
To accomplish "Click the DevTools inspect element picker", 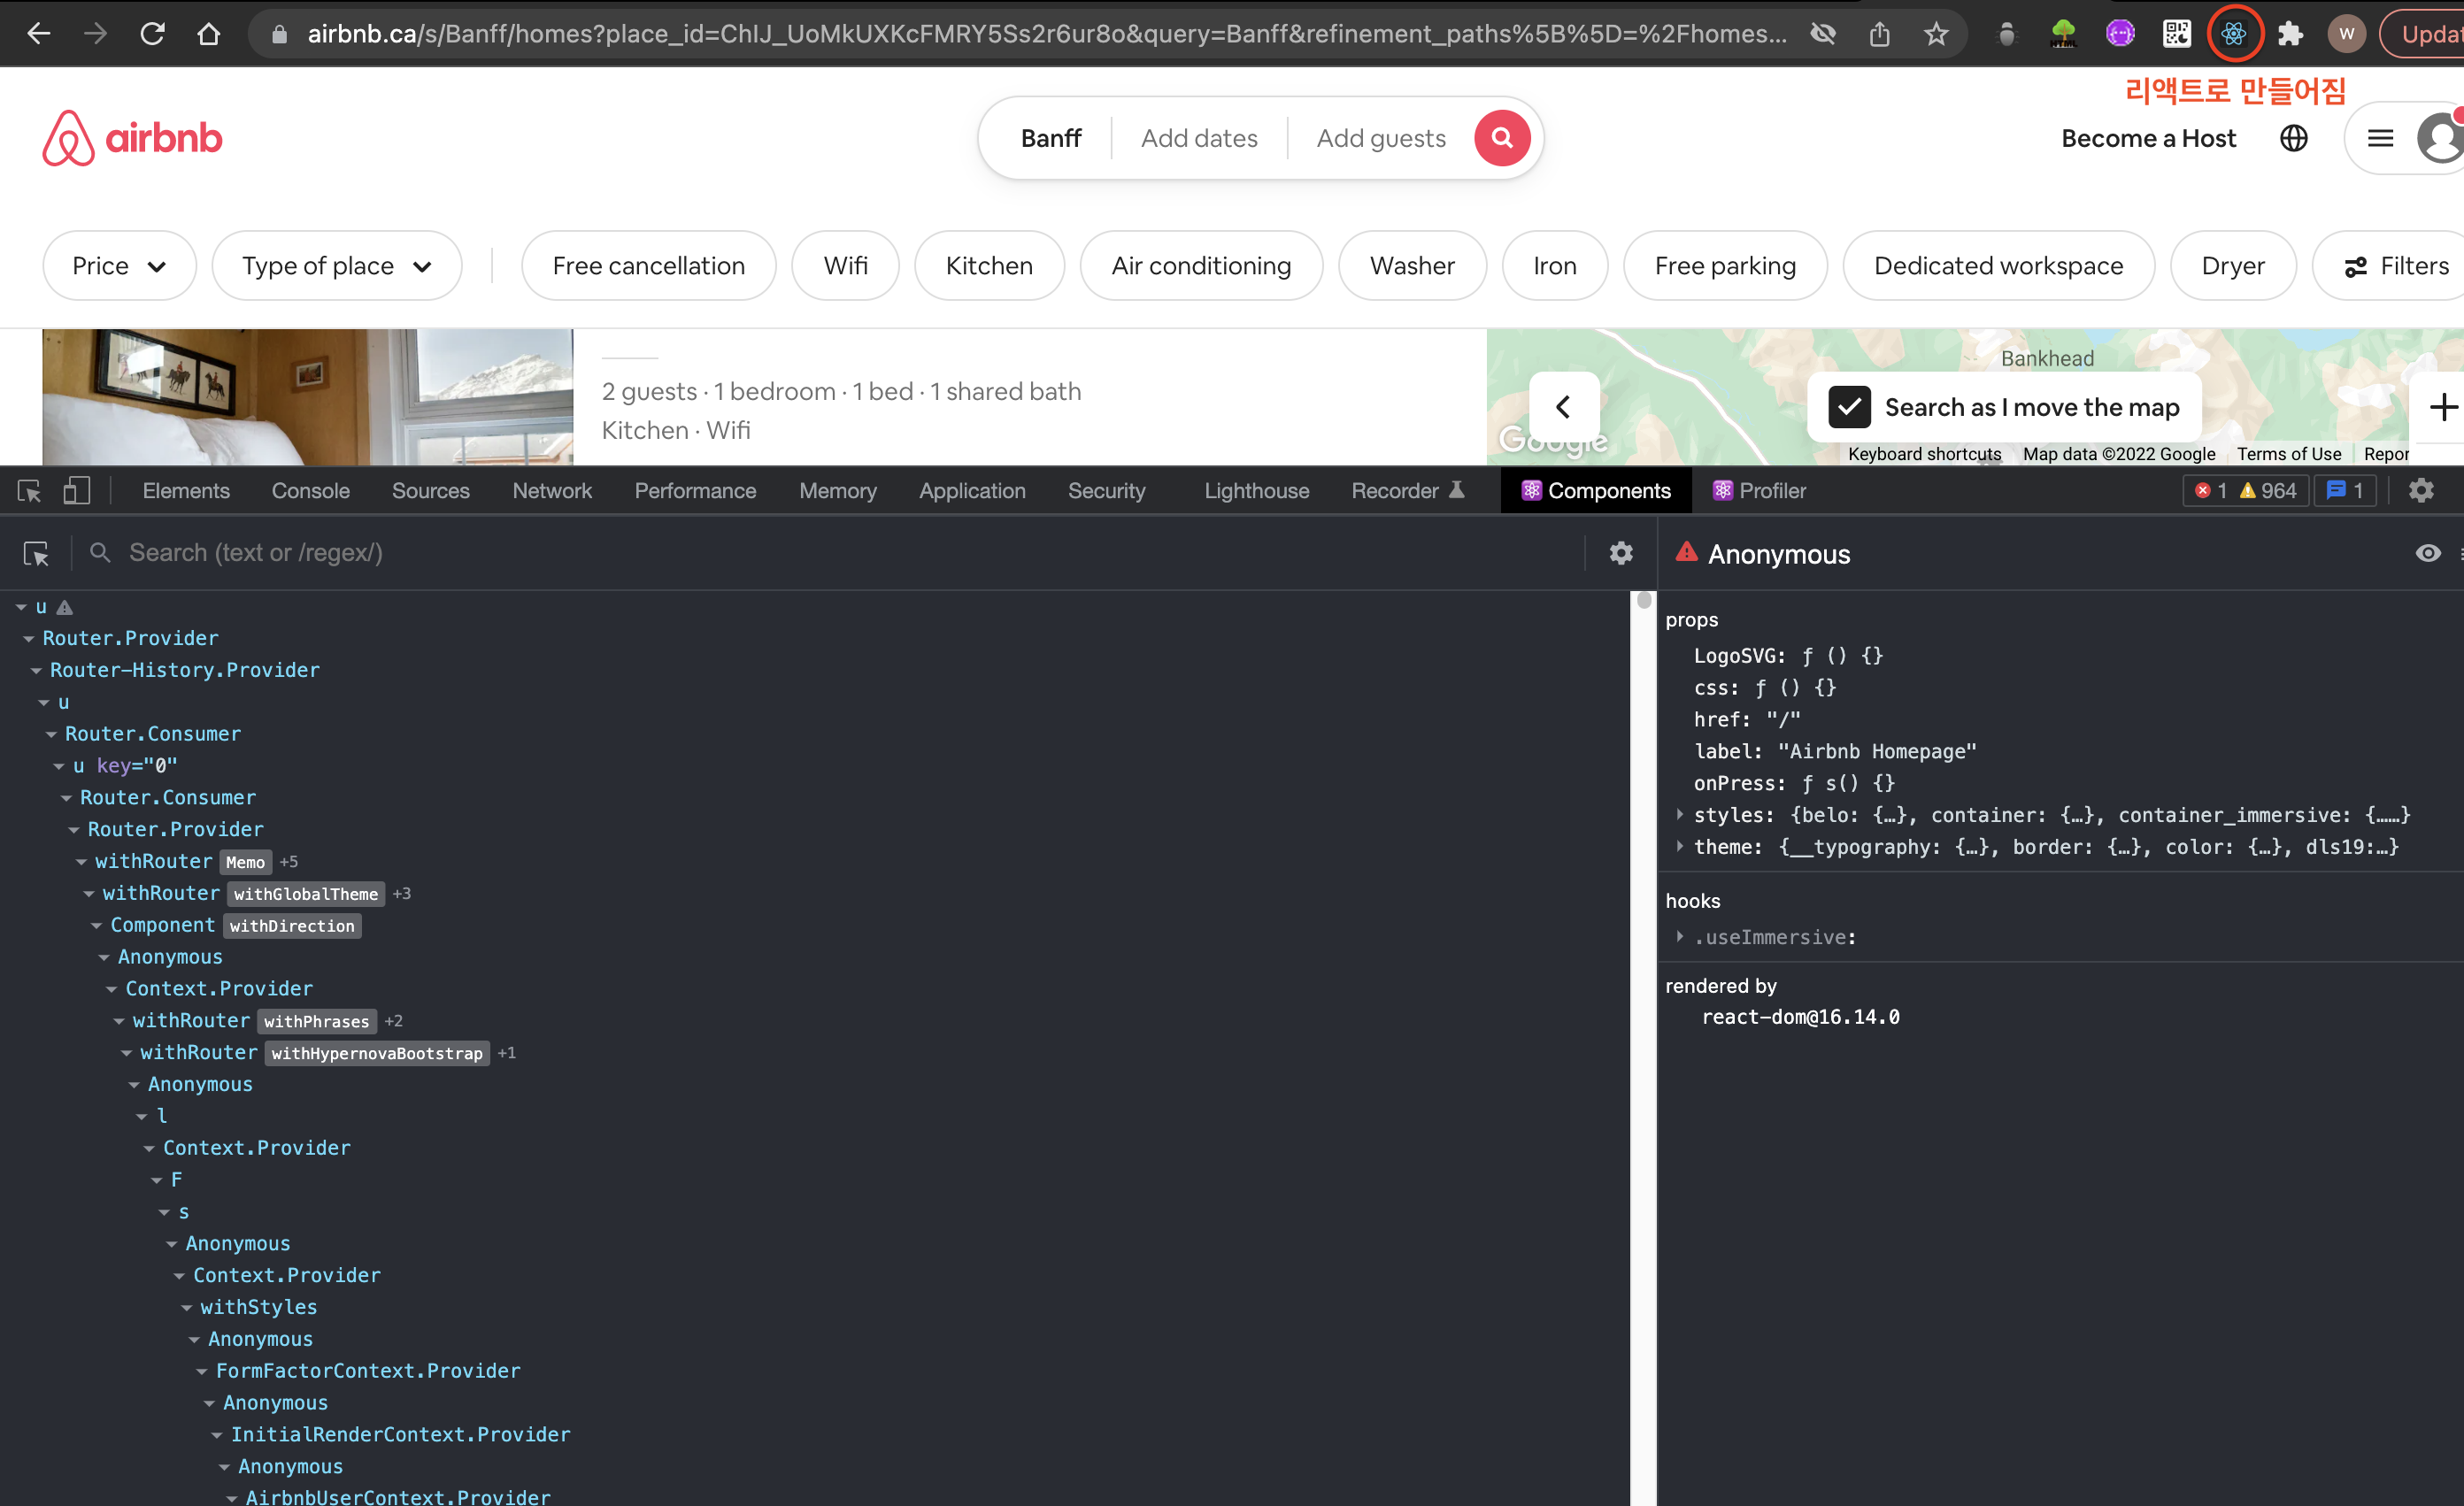I will (29, 491).
